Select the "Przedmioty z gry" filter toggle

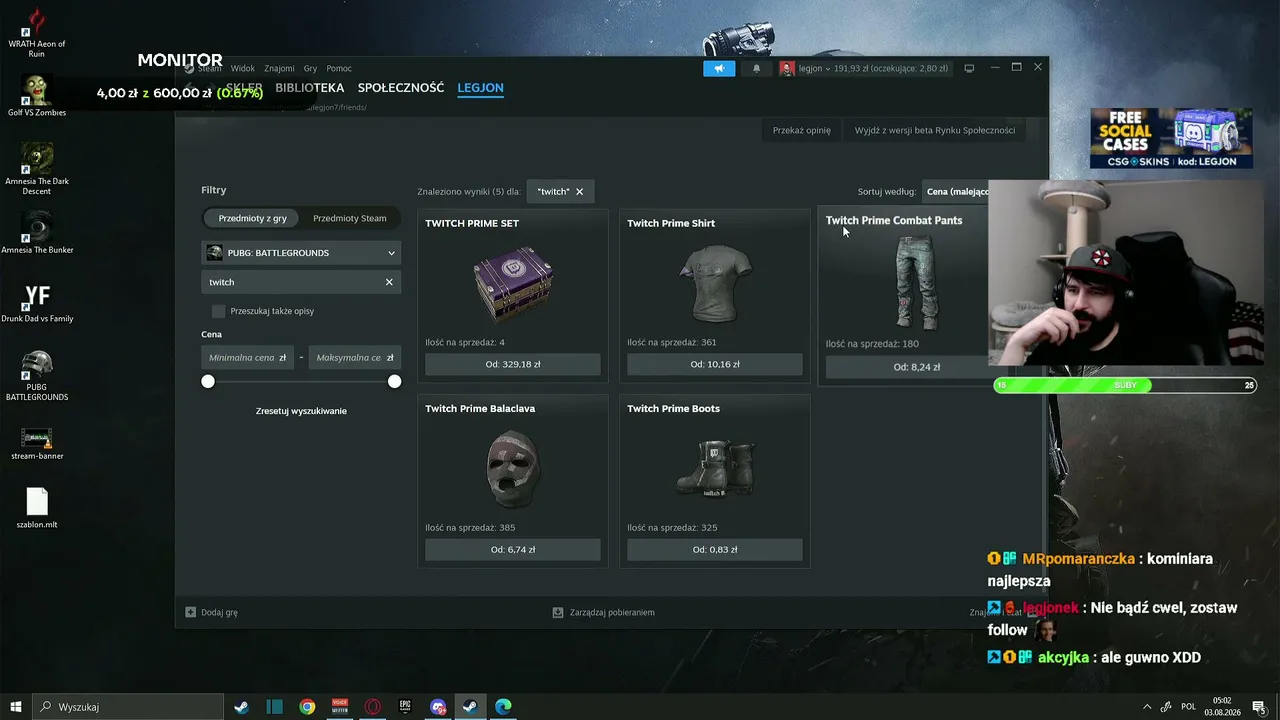point(252,218)
